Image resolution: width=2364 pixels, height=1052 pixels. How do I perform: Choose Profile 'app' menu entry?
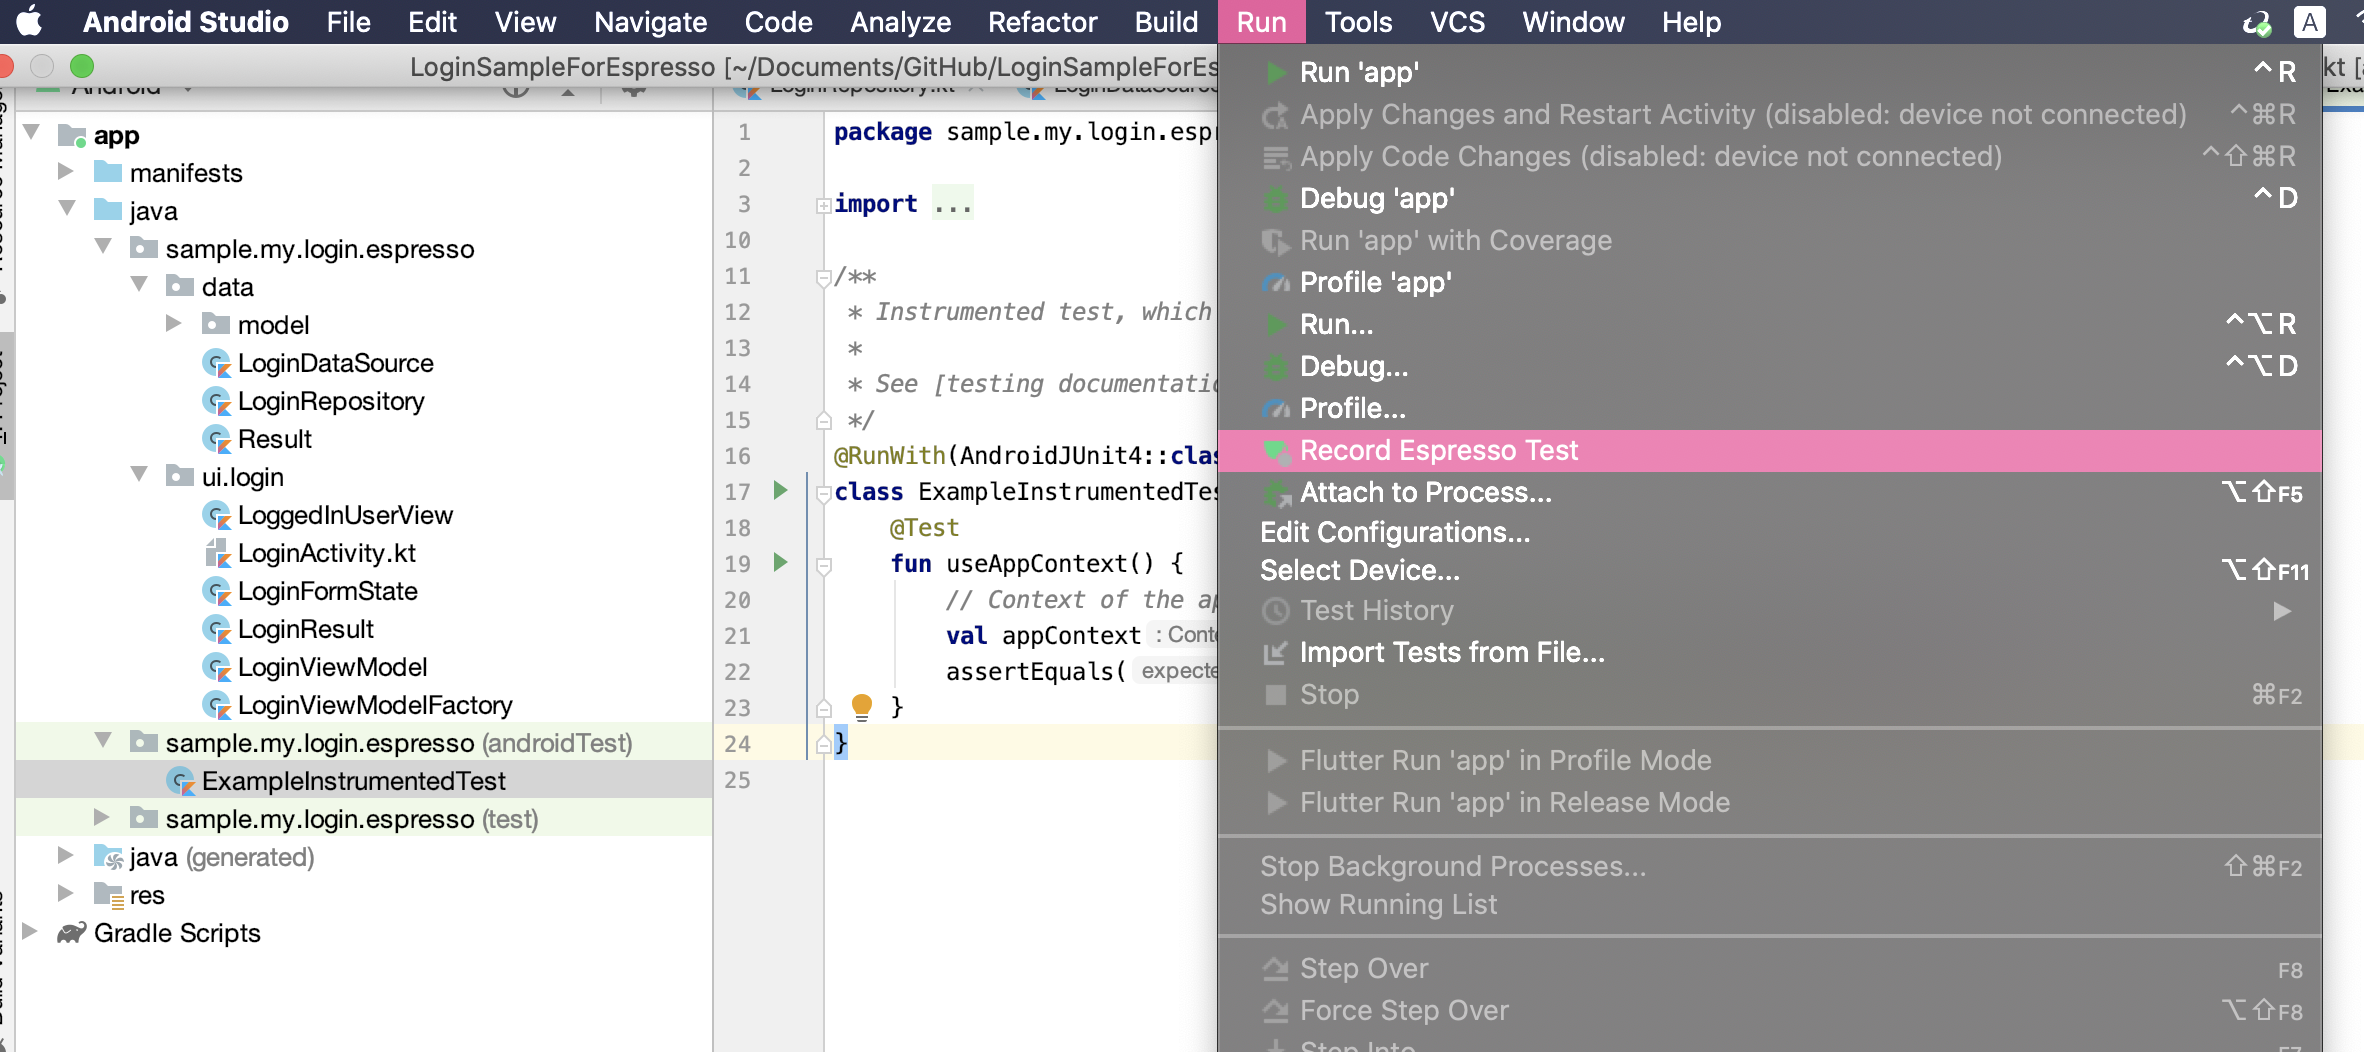1770,282
